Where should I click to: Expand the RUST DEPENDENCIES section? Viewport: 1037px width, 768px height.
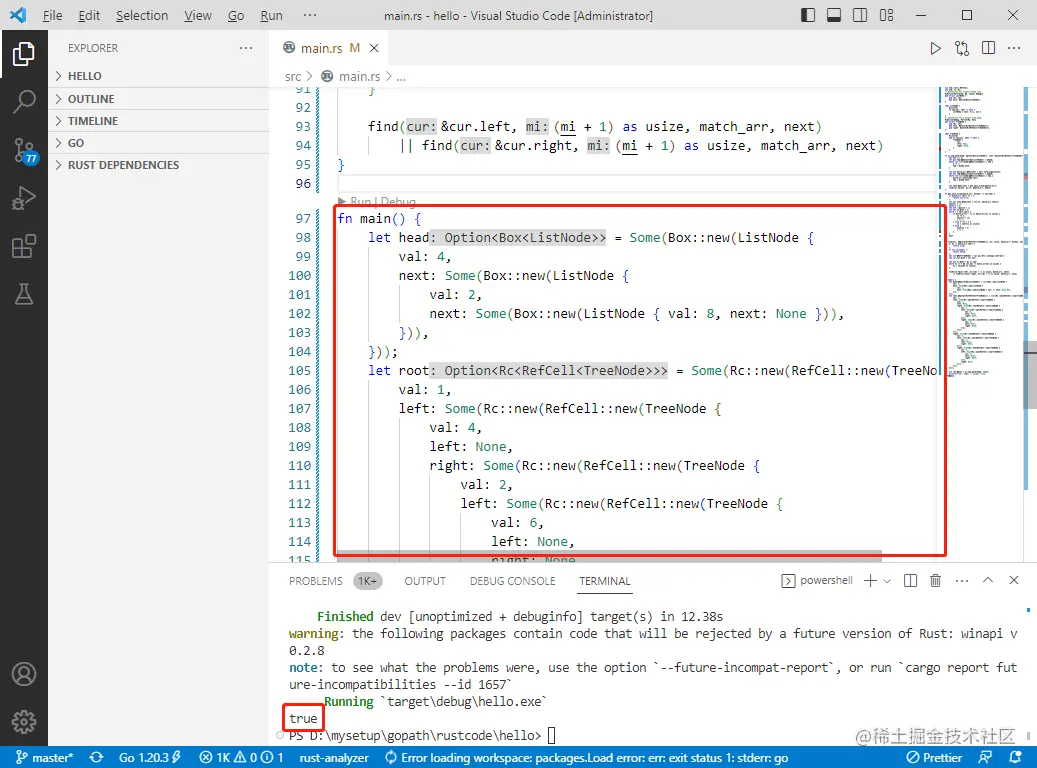point(159,165)
